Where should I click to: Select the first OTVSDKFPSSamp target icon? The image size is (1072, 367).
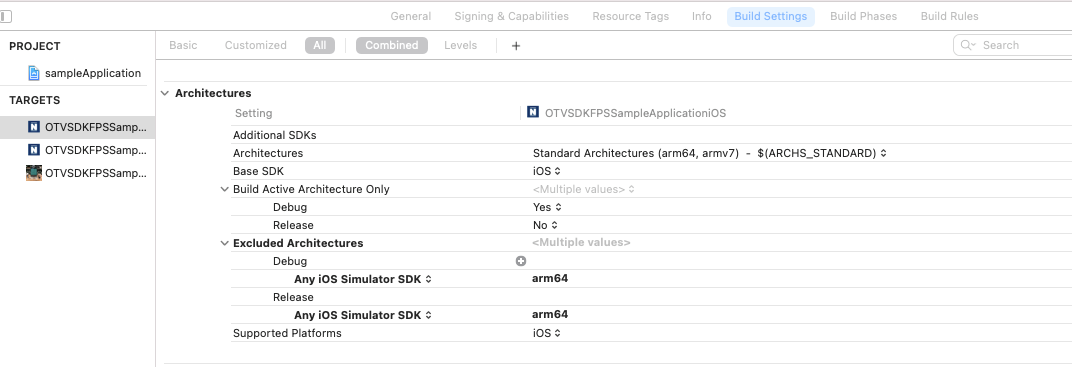pos(34,127)
